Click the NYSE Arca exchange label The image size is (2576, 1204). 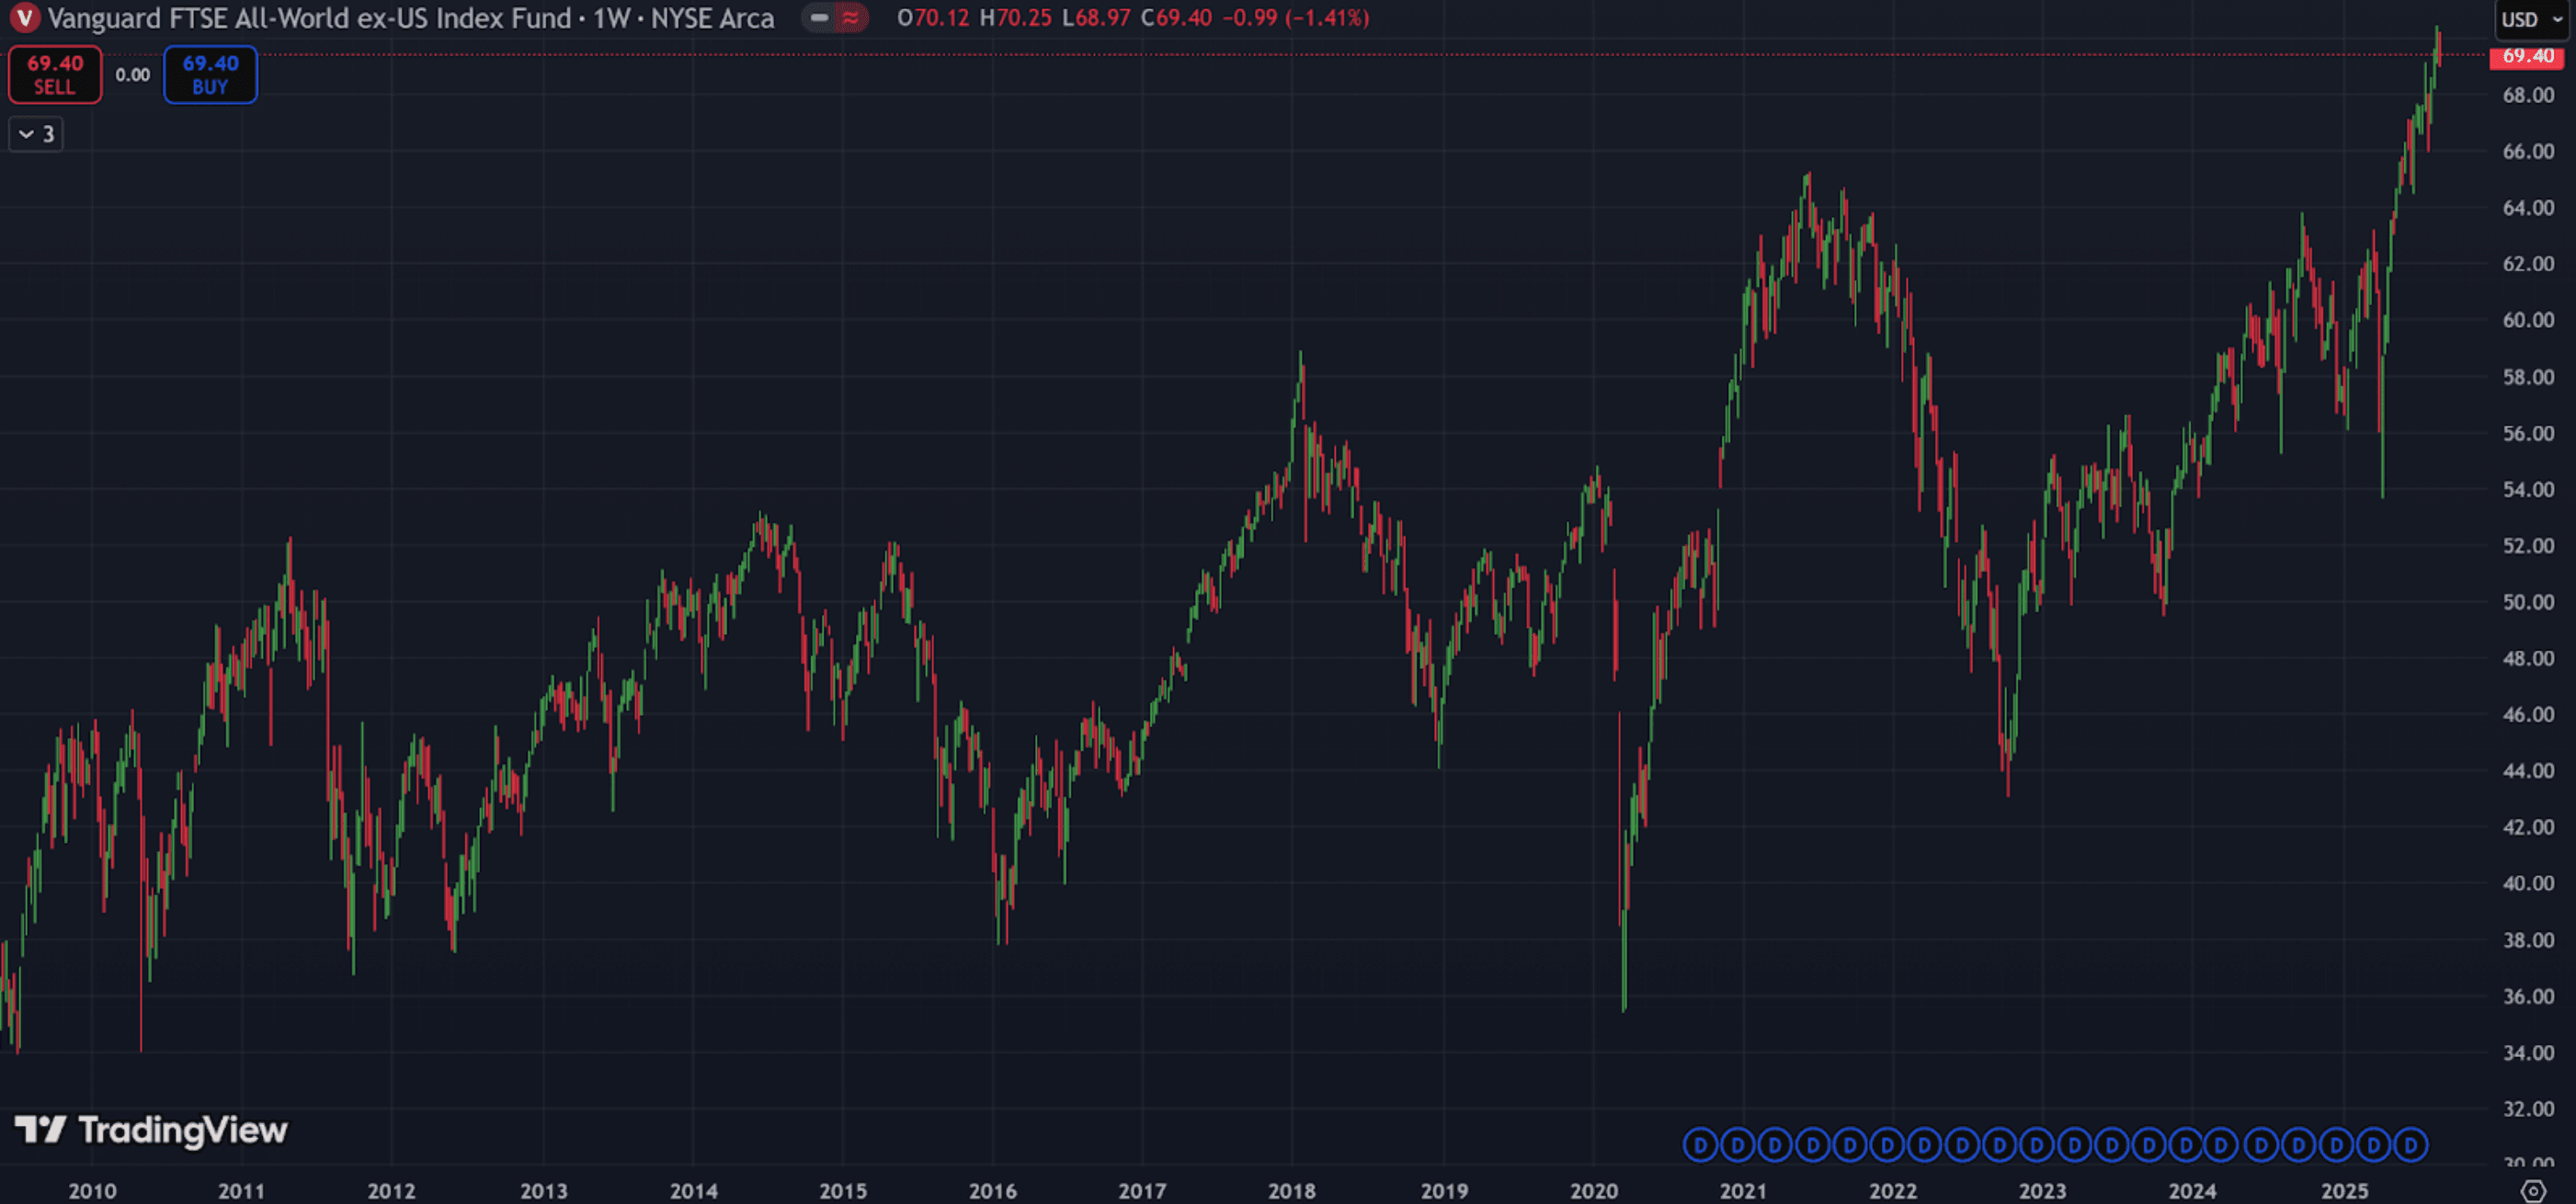pyautogui.click(x=712, y=18)
